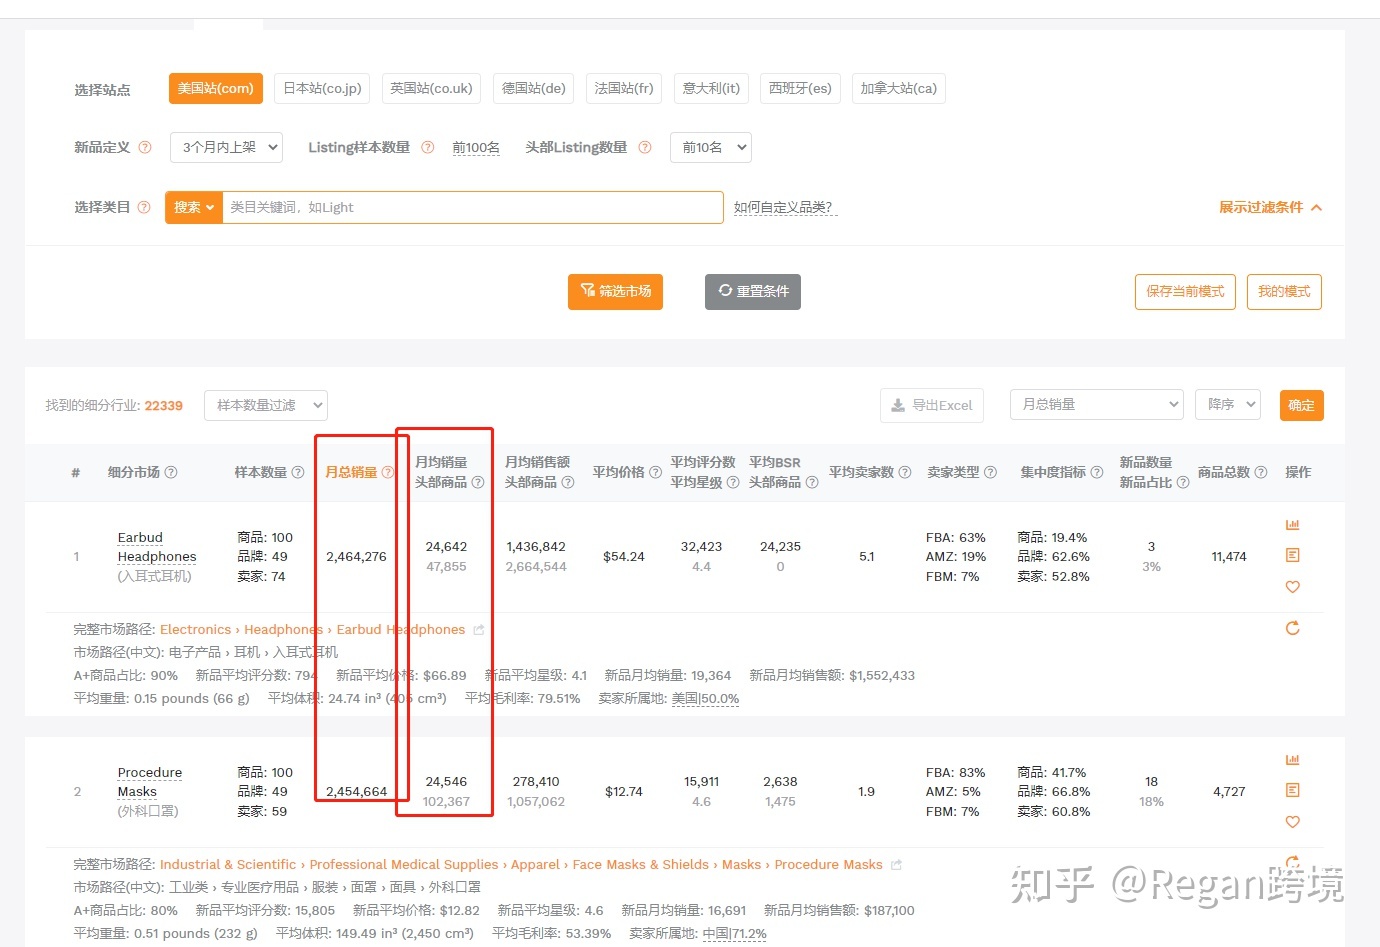
Task: Open Professional Medical Supplies breadcrumb link
Action: (x=404, y=865)
